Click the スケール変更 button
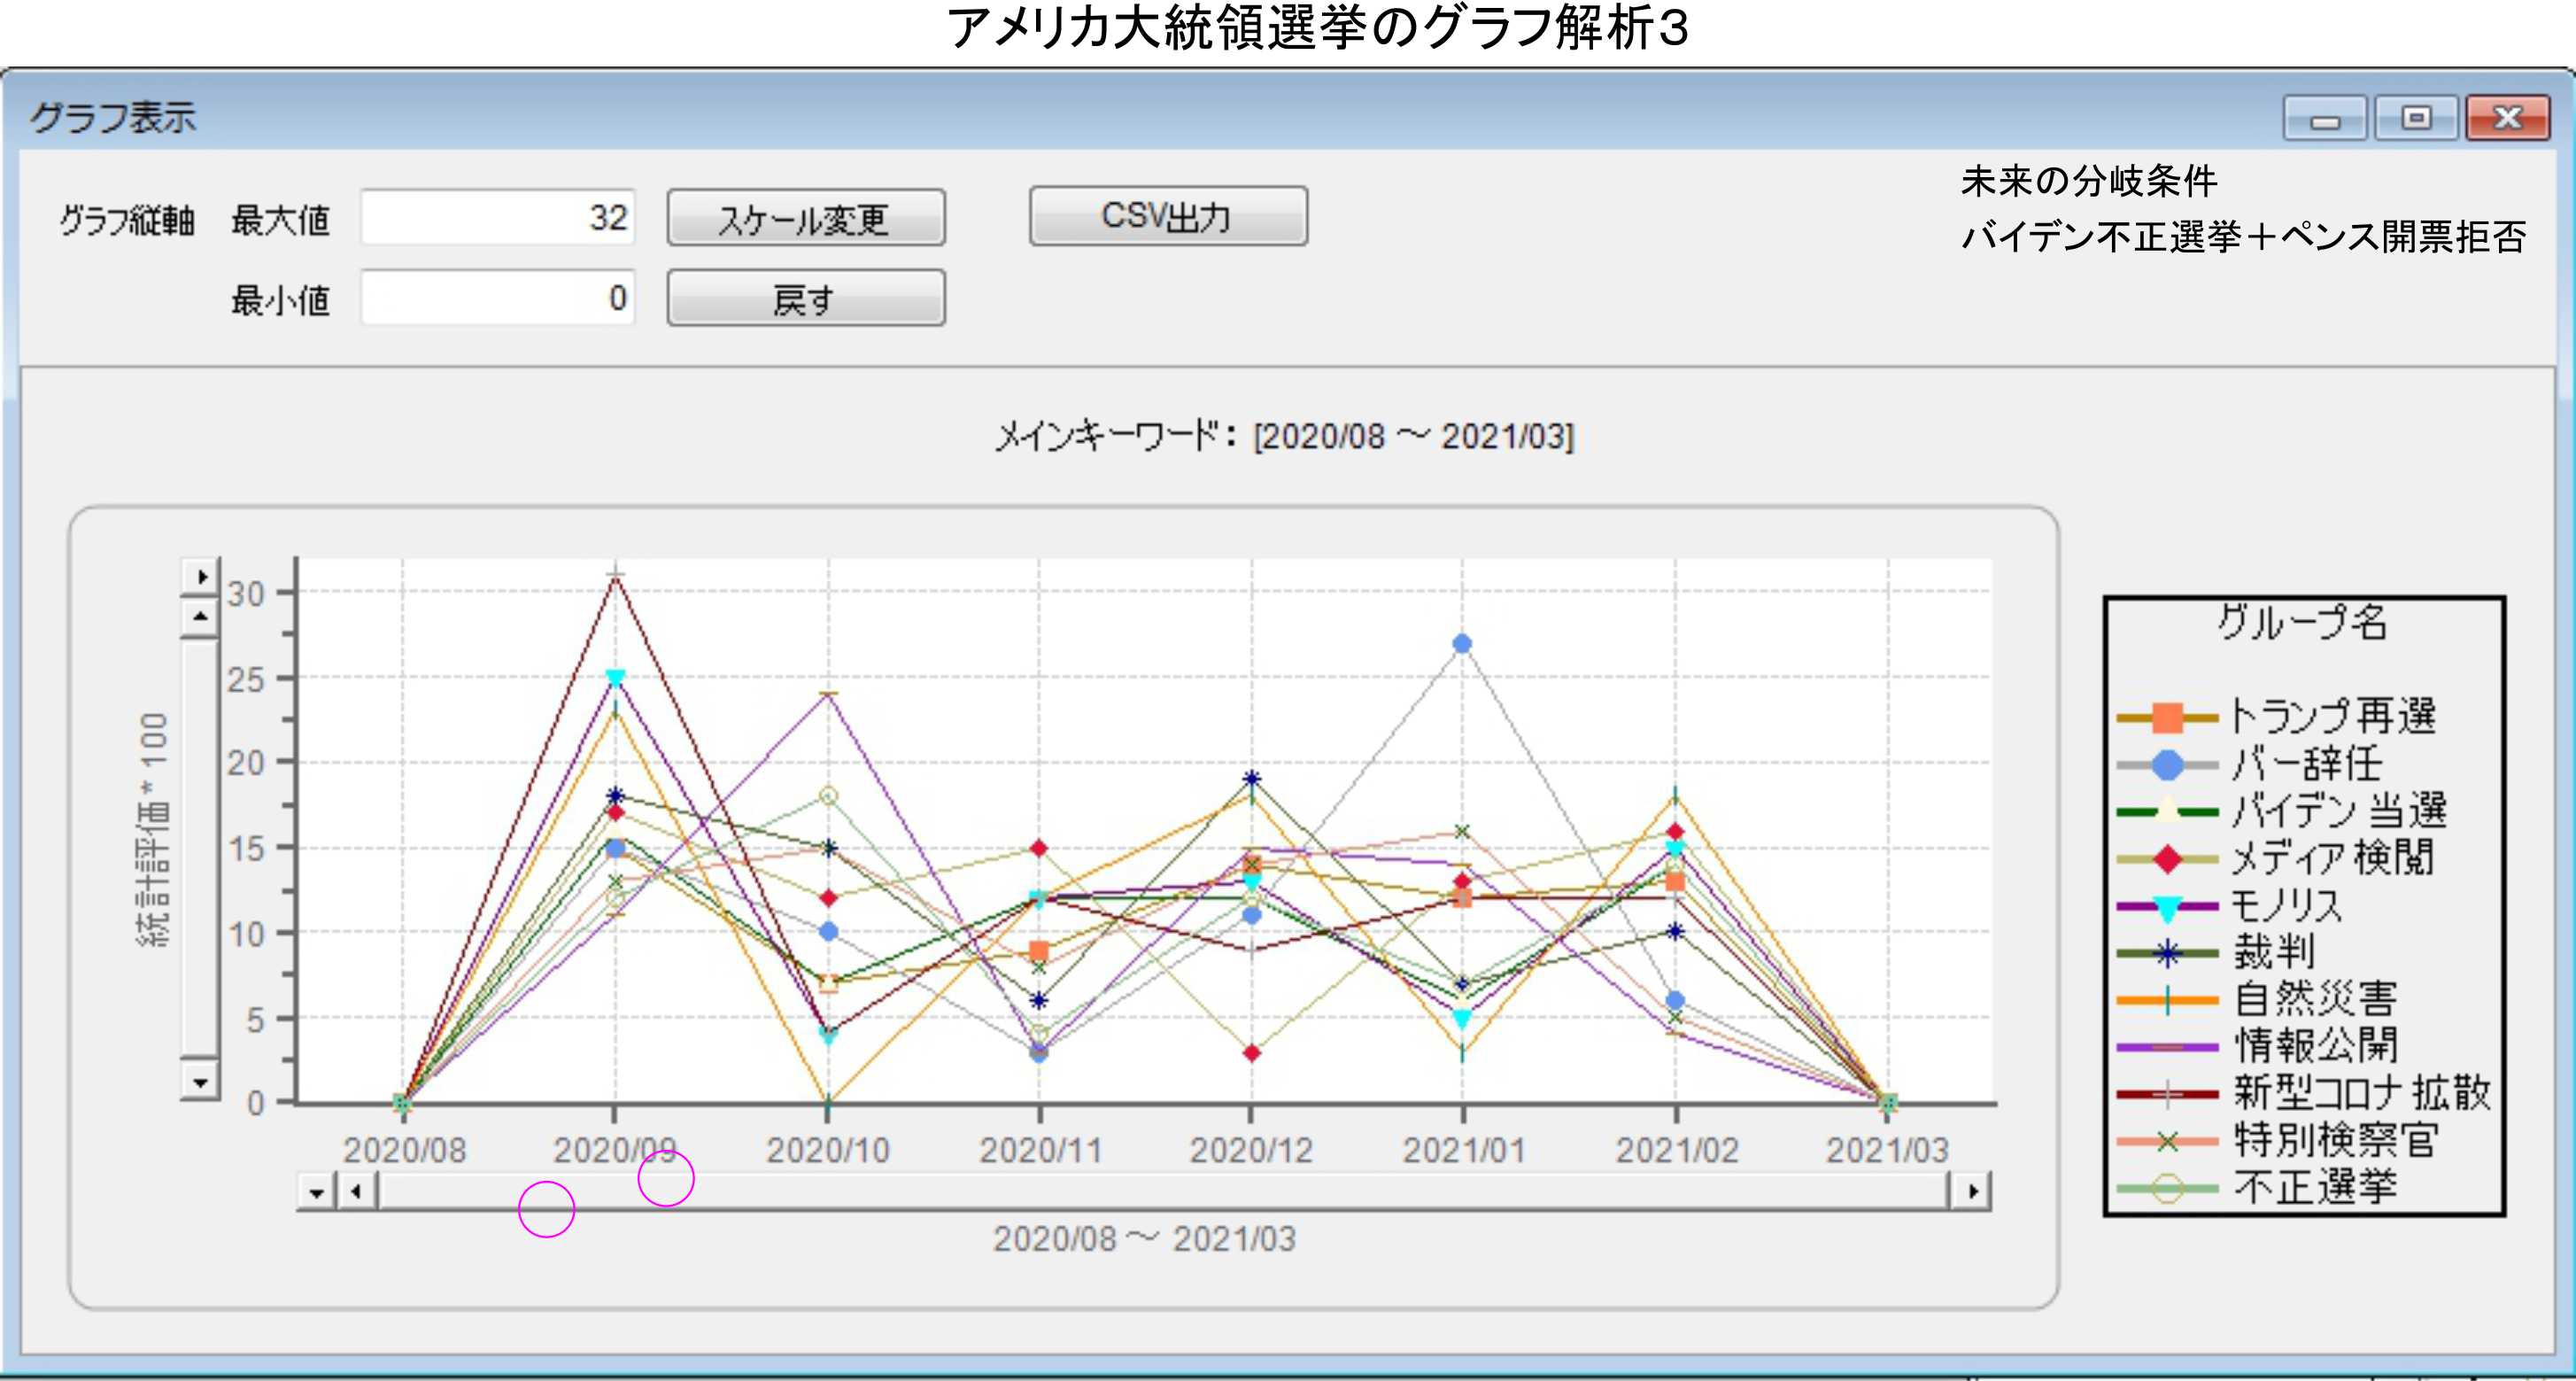The width and height of the screenshot is (2576, 1381). 805,218
